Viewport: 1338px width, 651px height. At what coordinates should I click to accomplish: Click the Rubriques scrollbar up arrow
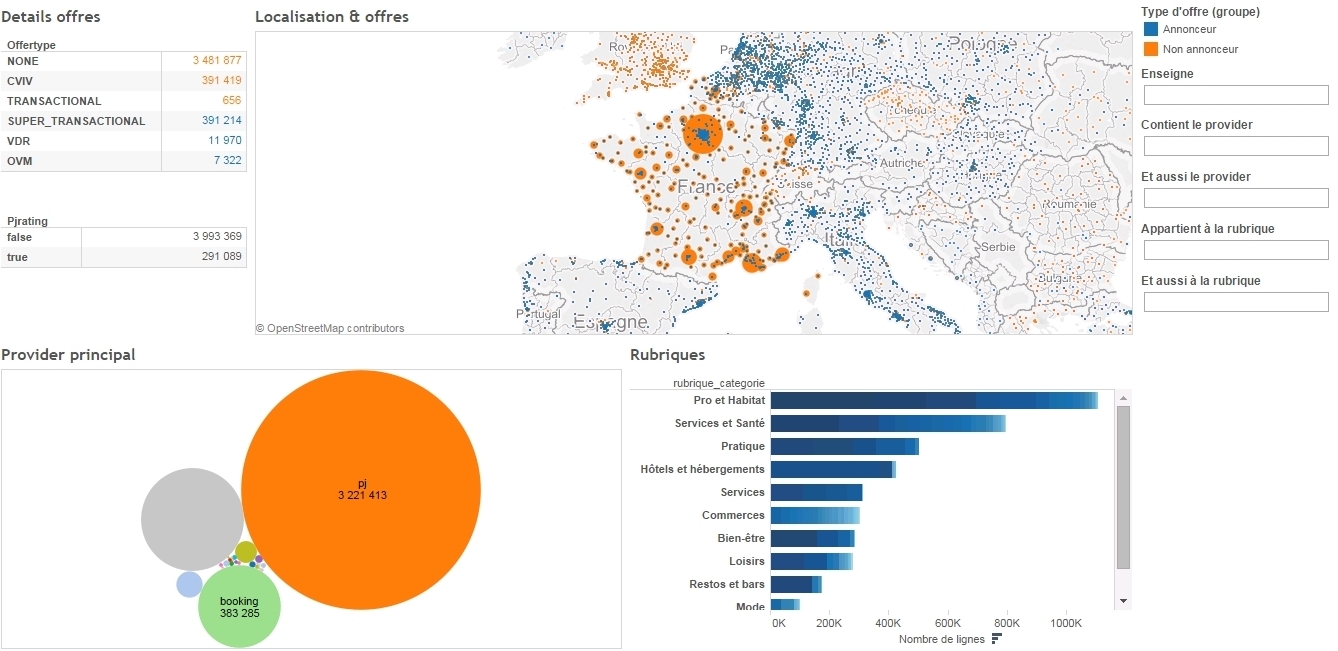pyautogui.click(x=1123, y=398)
